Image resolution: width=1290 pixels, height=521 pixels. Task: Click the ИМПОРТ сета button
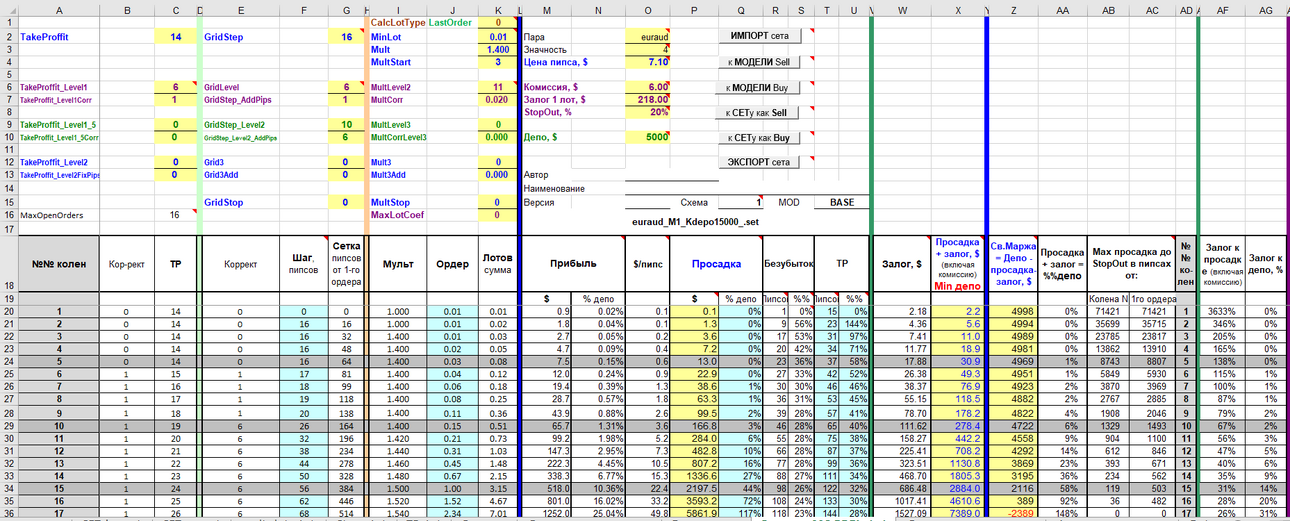760,36
